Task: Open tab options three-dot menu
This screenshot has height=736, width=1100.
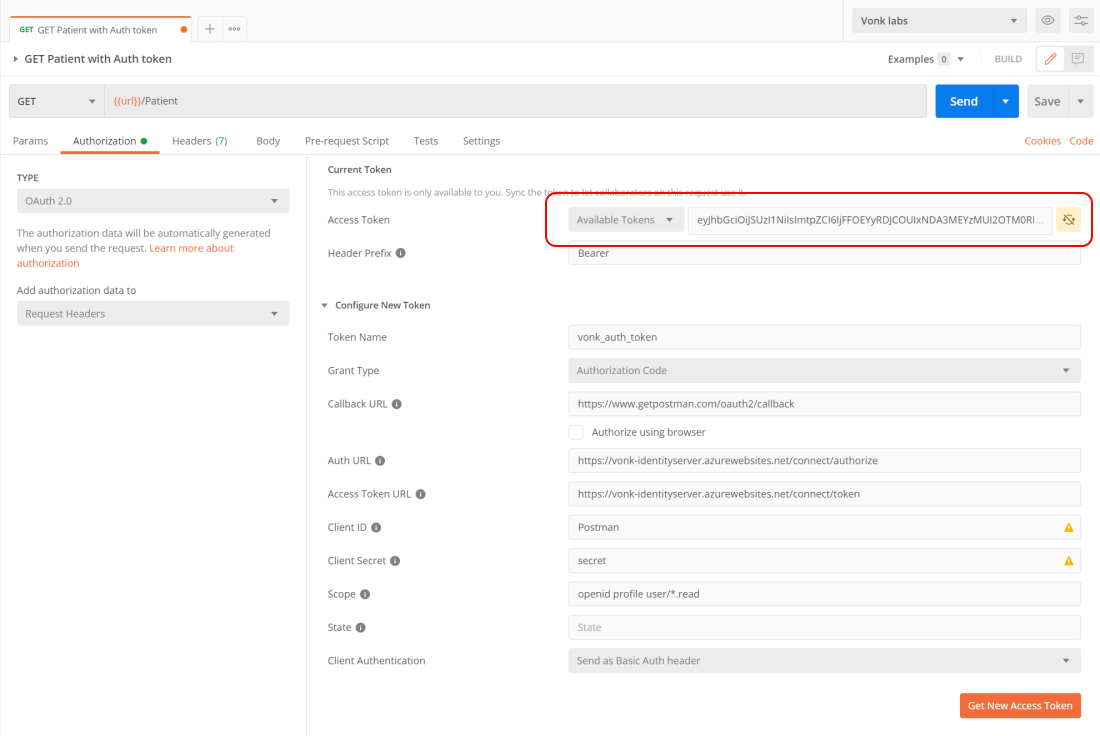Action: pyautogui.click(x=234, y=29)
